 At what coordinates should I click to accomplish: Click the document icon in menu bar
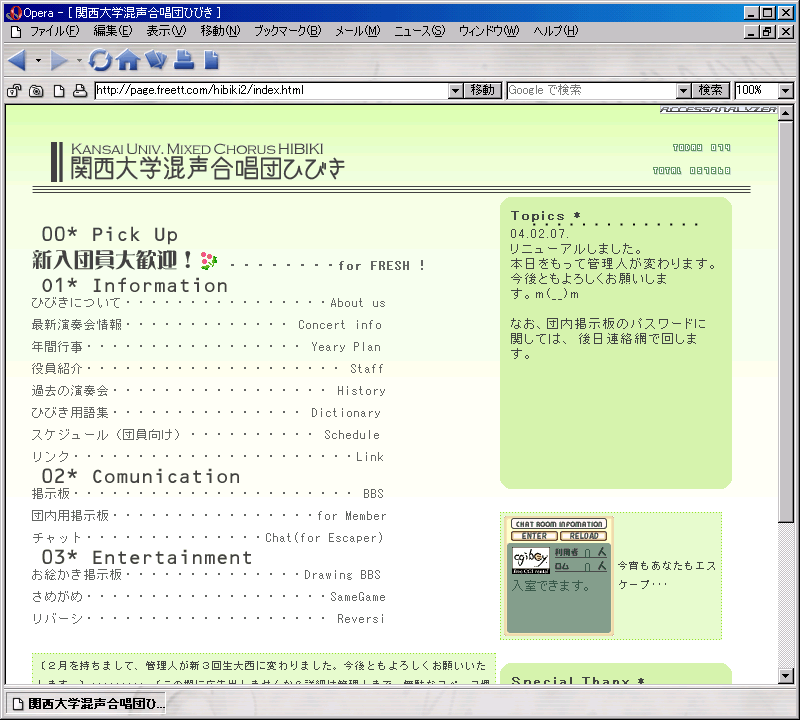(16, 32)
